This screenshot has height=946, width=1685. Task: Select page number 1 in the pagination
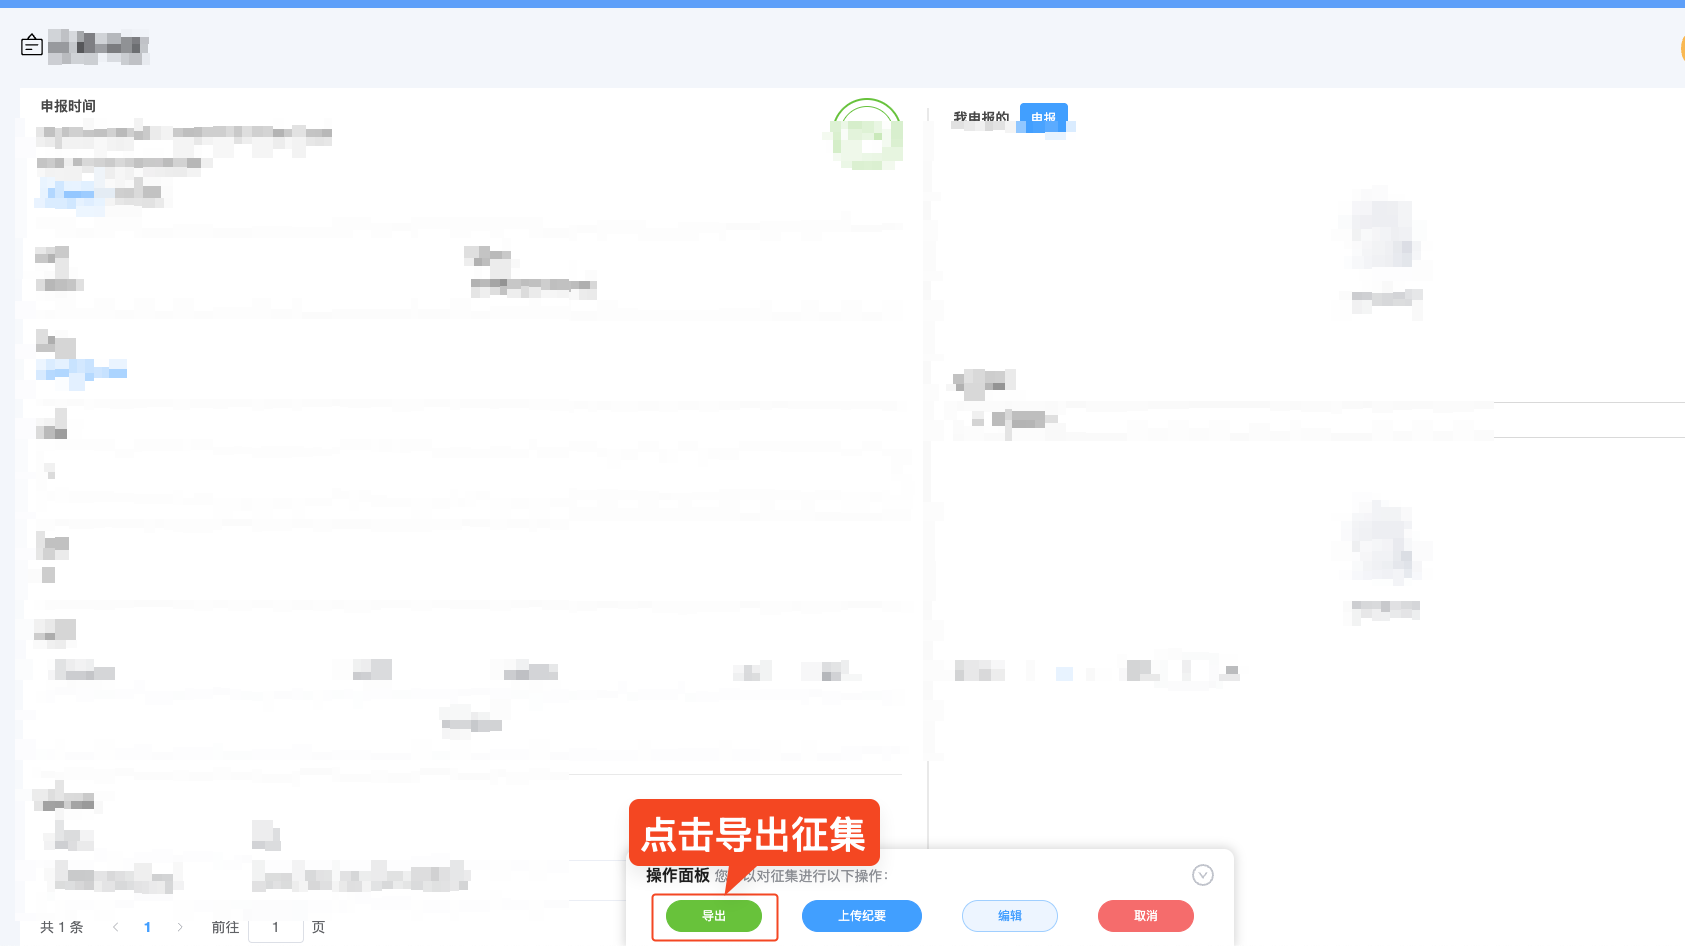pos(147,927)
